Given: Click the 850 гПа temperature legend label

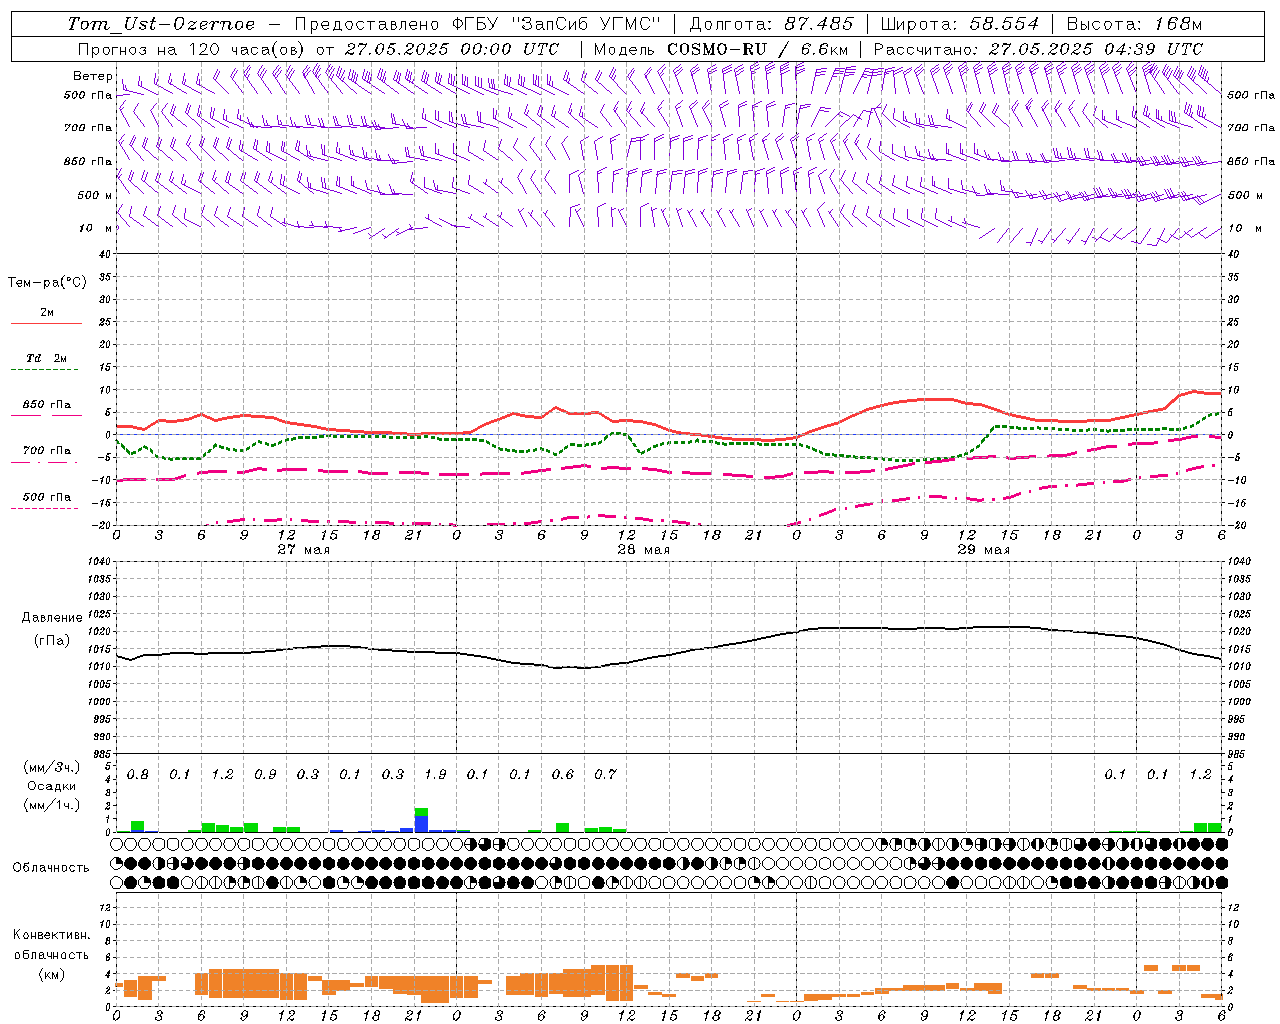Looking at the screenshot, I should (47, 405).
